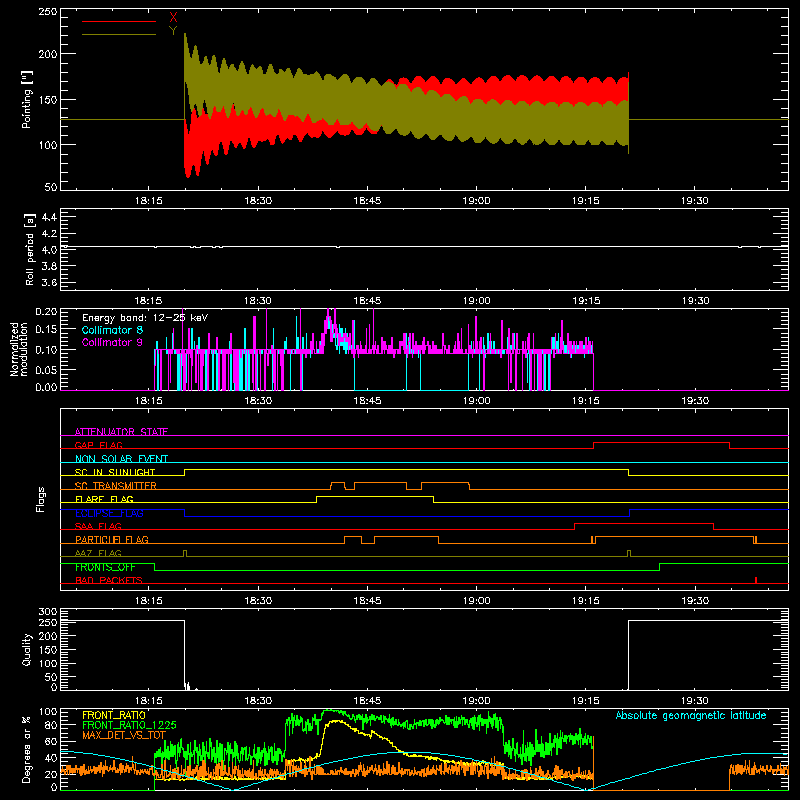The width and height of the screenshot is (800, 800).
Task: Click the ATTENUATOR_STATE flag label
Action: coord(121,432)
